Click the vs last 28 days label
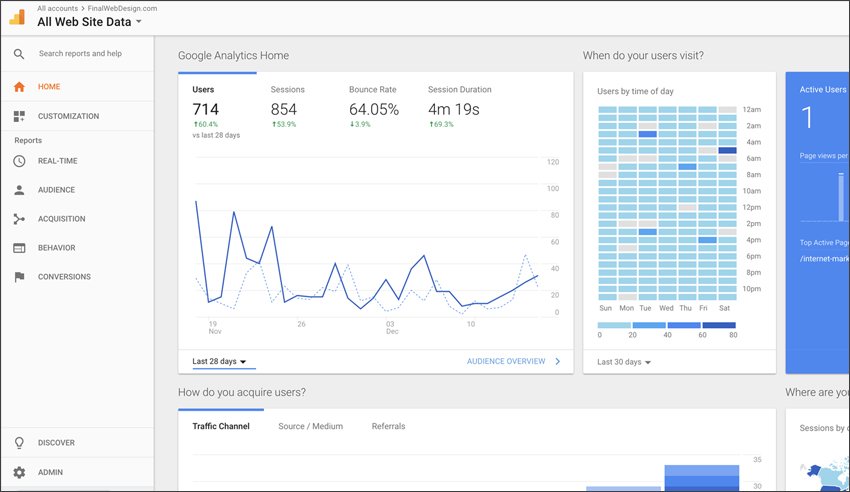 point(216,135)
